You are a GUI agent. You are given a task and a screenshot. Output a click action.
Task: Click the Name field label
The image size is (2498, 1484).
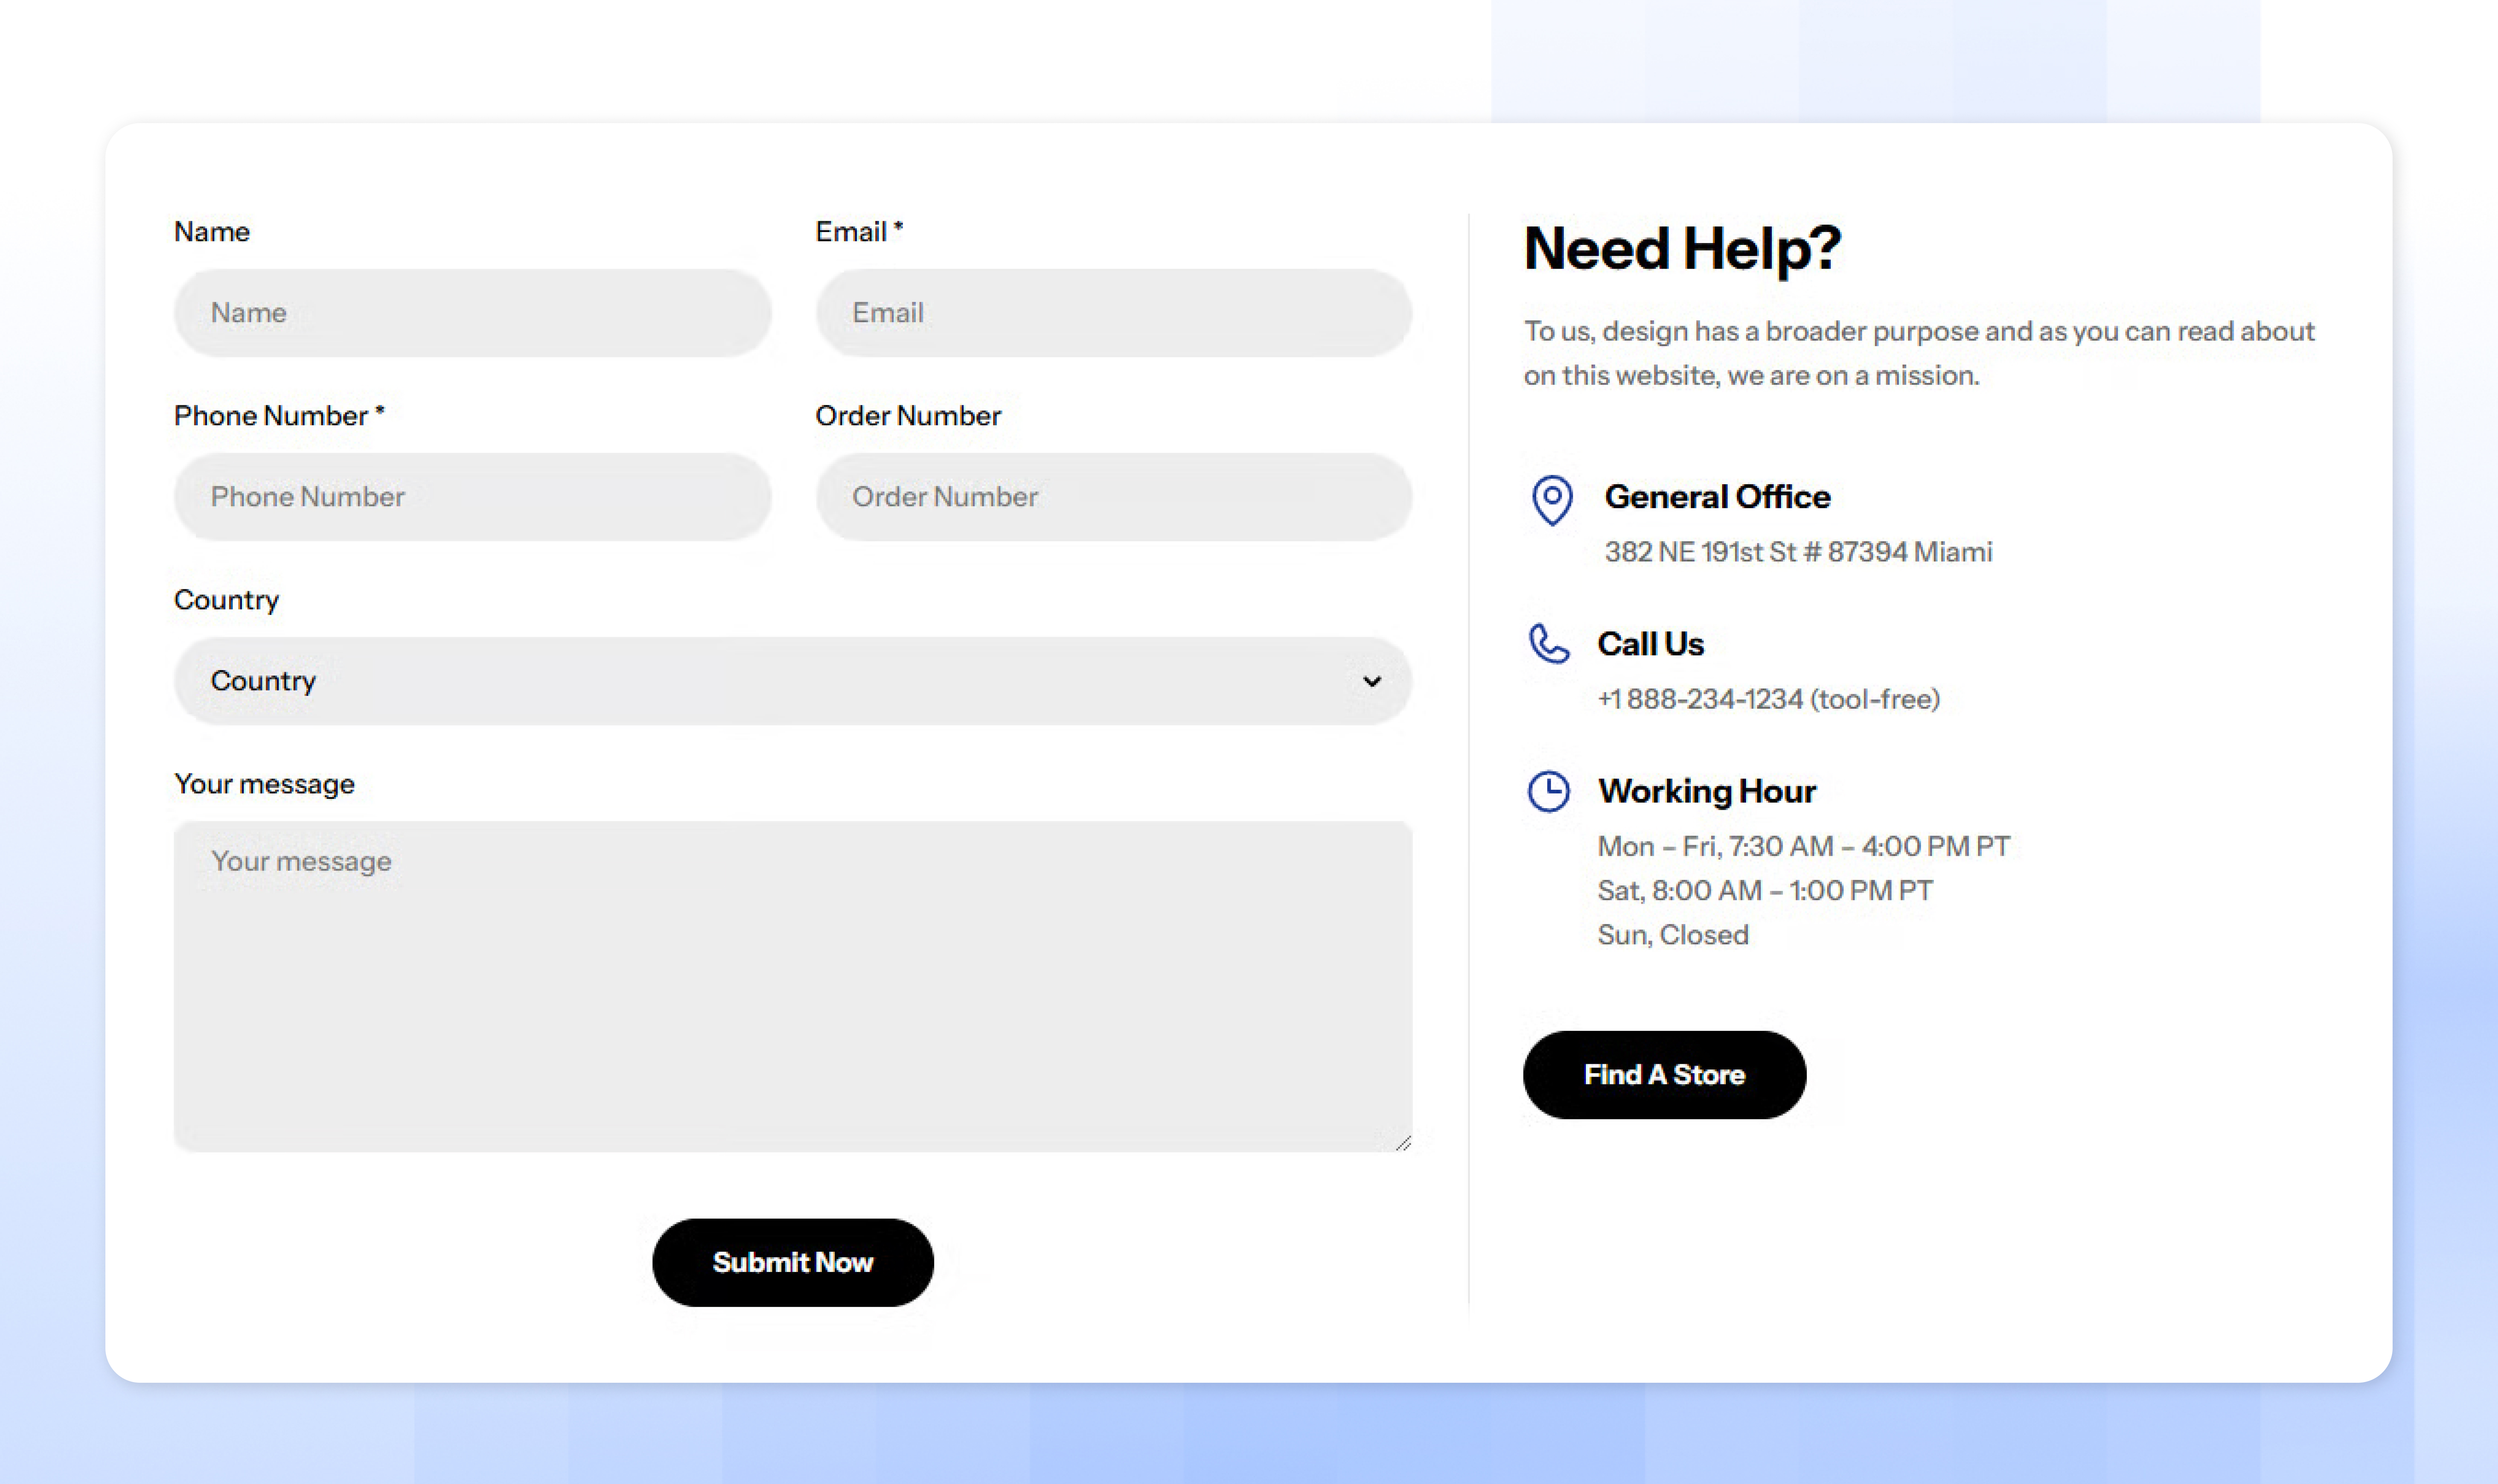(x=212, y=232)
